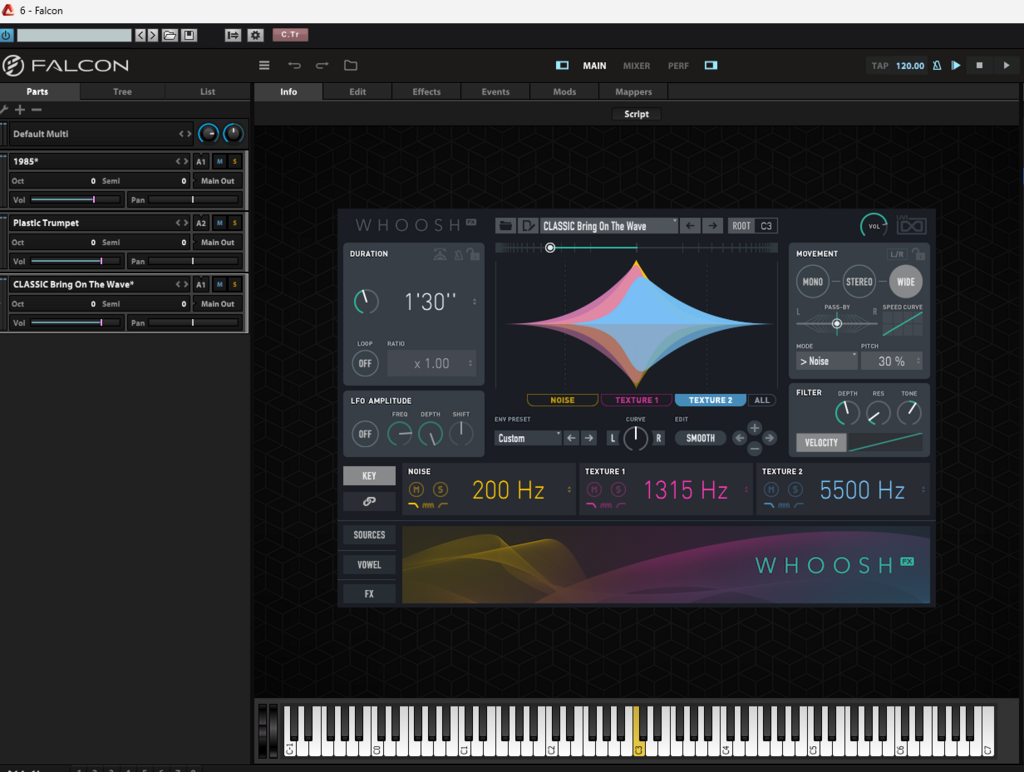The image size is (1024, 772).
Task: Open the Edit tab
Action: [357, 91]
